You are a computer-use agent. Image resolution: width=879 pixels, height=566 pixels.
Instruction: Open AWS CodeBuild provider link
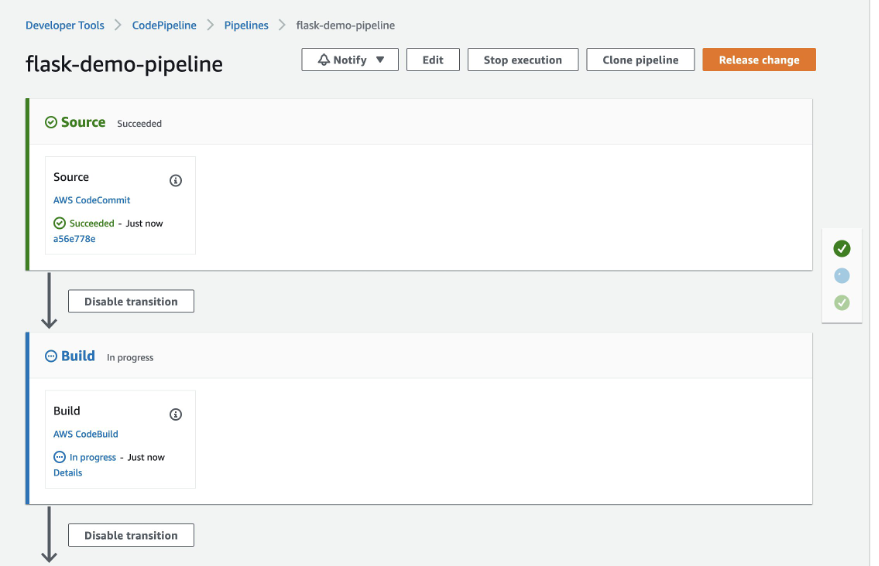tap(86, 434)
